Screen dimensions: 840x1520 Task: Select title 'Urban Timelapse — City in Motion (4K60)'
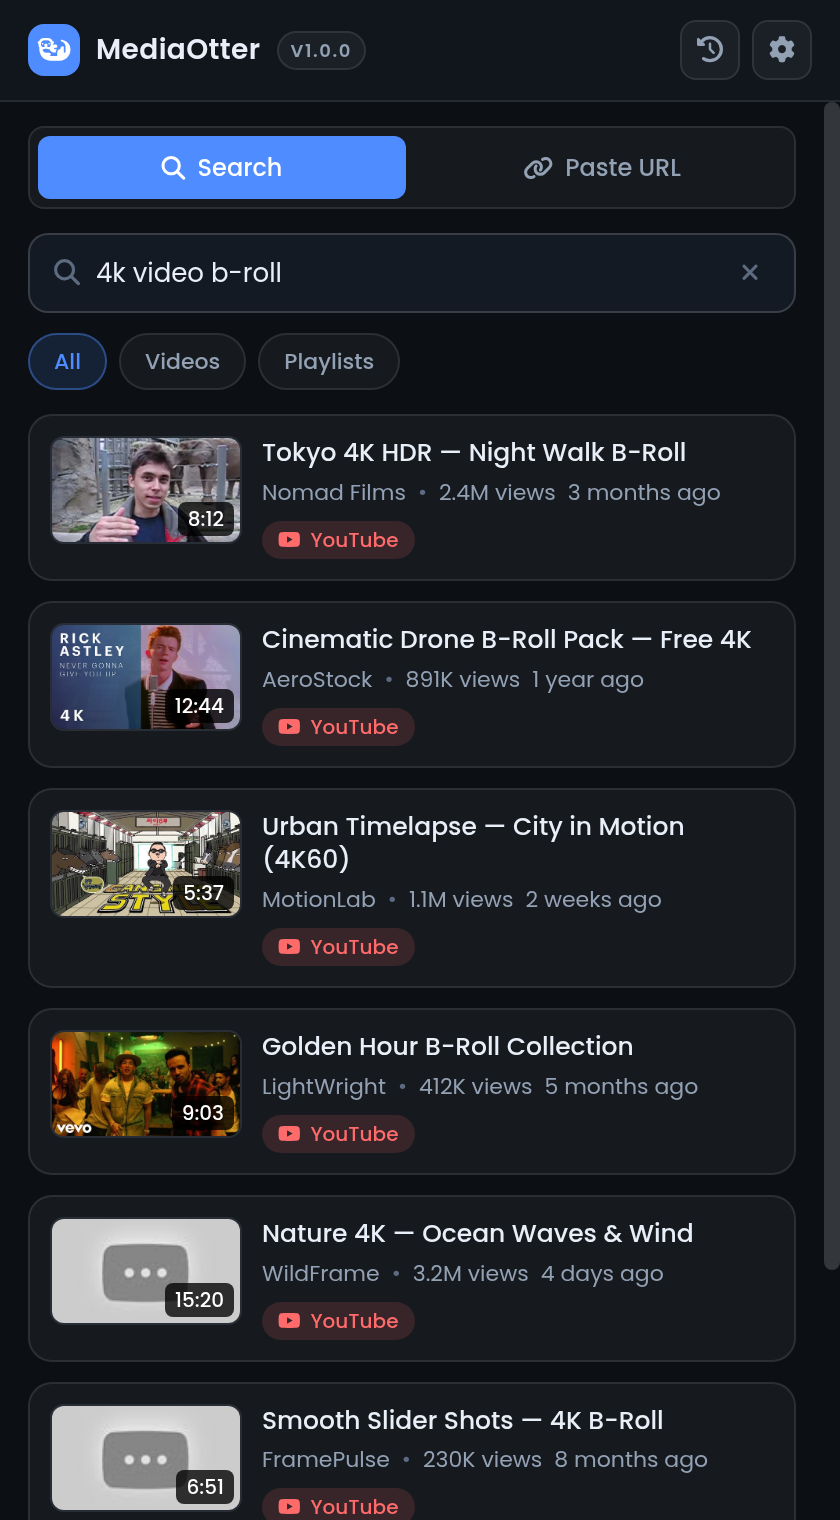tap(473, 843)
